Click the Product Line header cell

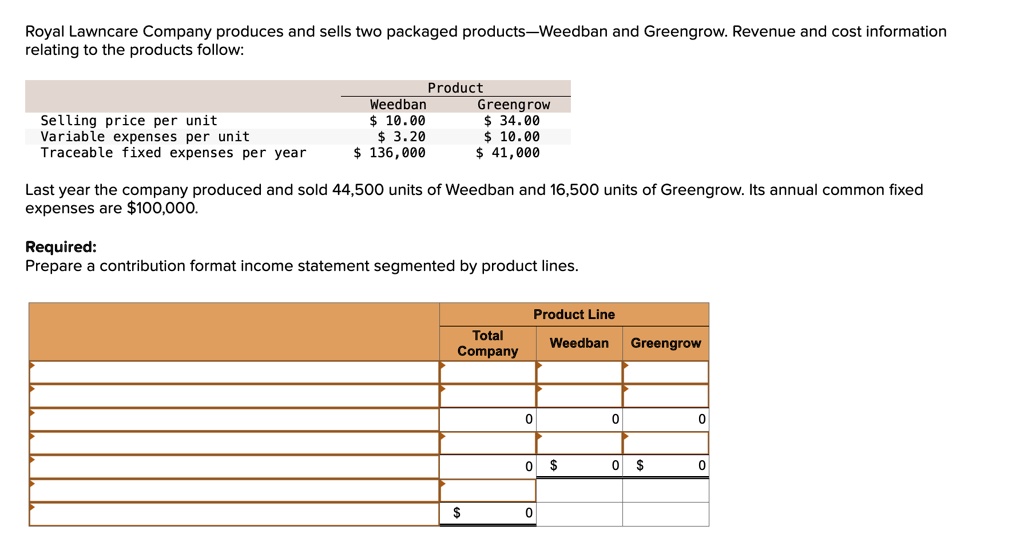(x=574, y=314)
